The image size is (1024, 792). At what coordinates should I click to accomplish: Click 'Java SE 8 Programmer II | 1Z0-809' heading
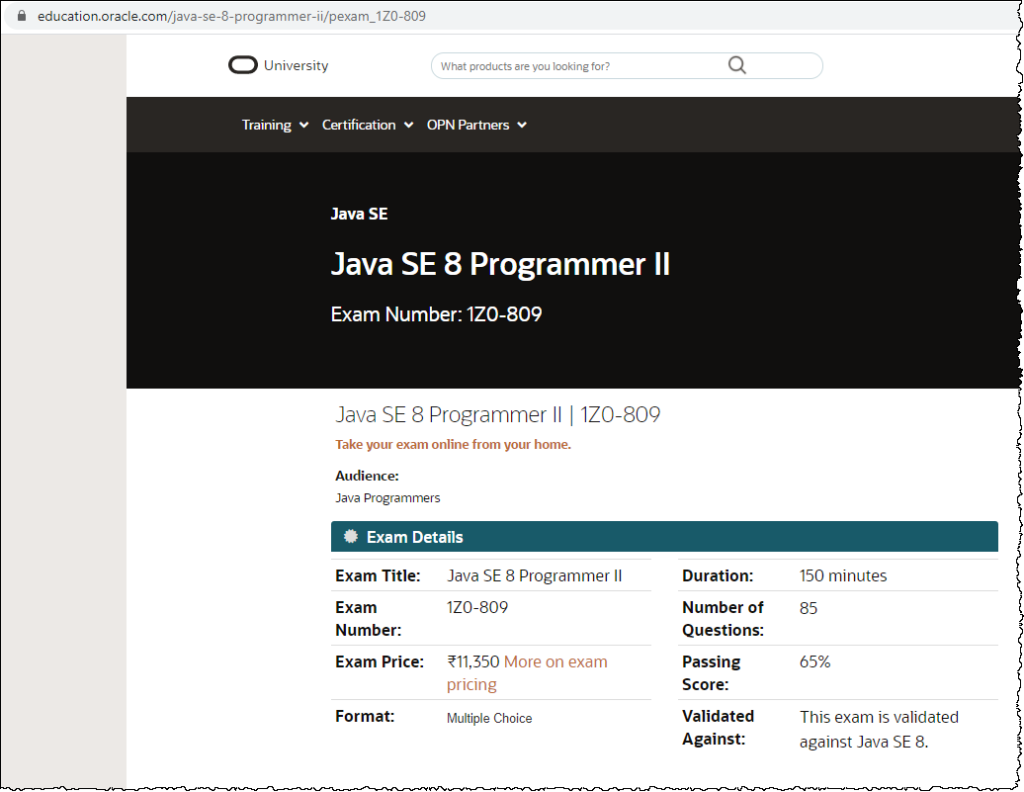pos(498,415)
